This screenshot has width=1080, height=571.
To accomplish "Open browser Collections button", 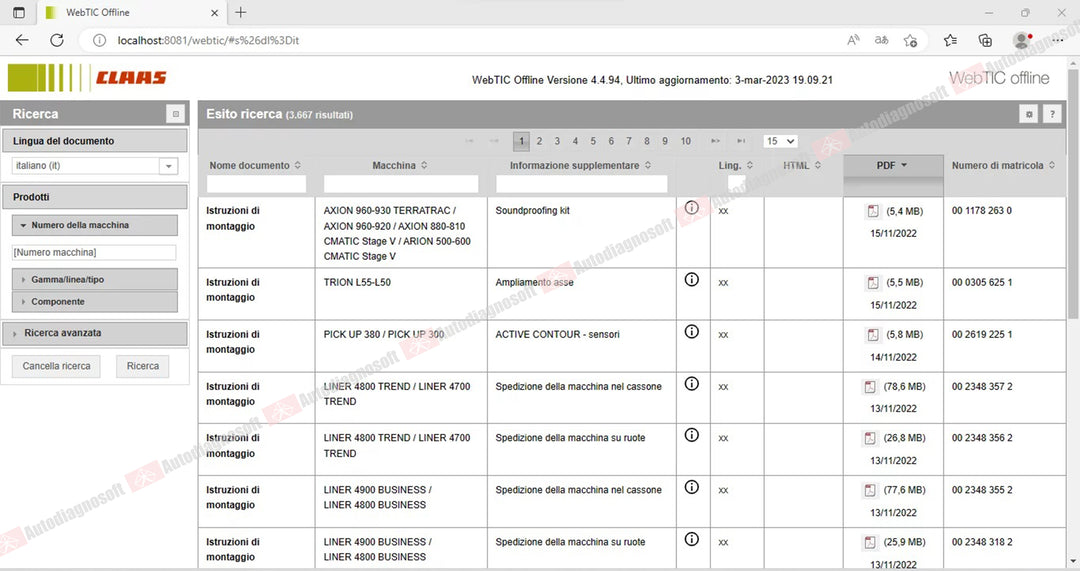I will click(x=986, y=41).
